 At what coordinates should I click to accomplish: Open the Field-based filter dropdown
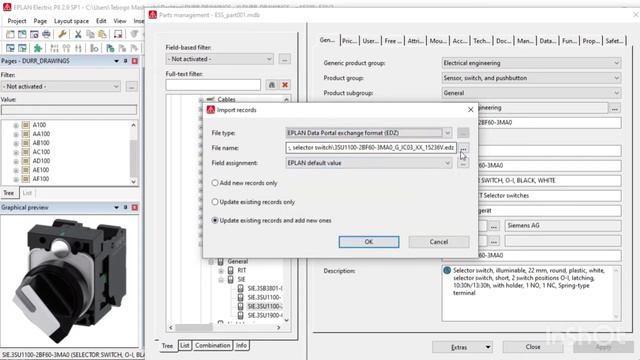coord(269,59)
